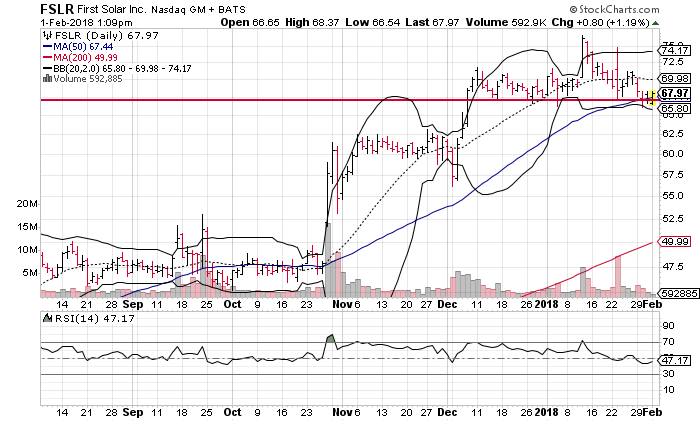
Task: Click the 57.5 price axis label
Action: coord(673,175)
